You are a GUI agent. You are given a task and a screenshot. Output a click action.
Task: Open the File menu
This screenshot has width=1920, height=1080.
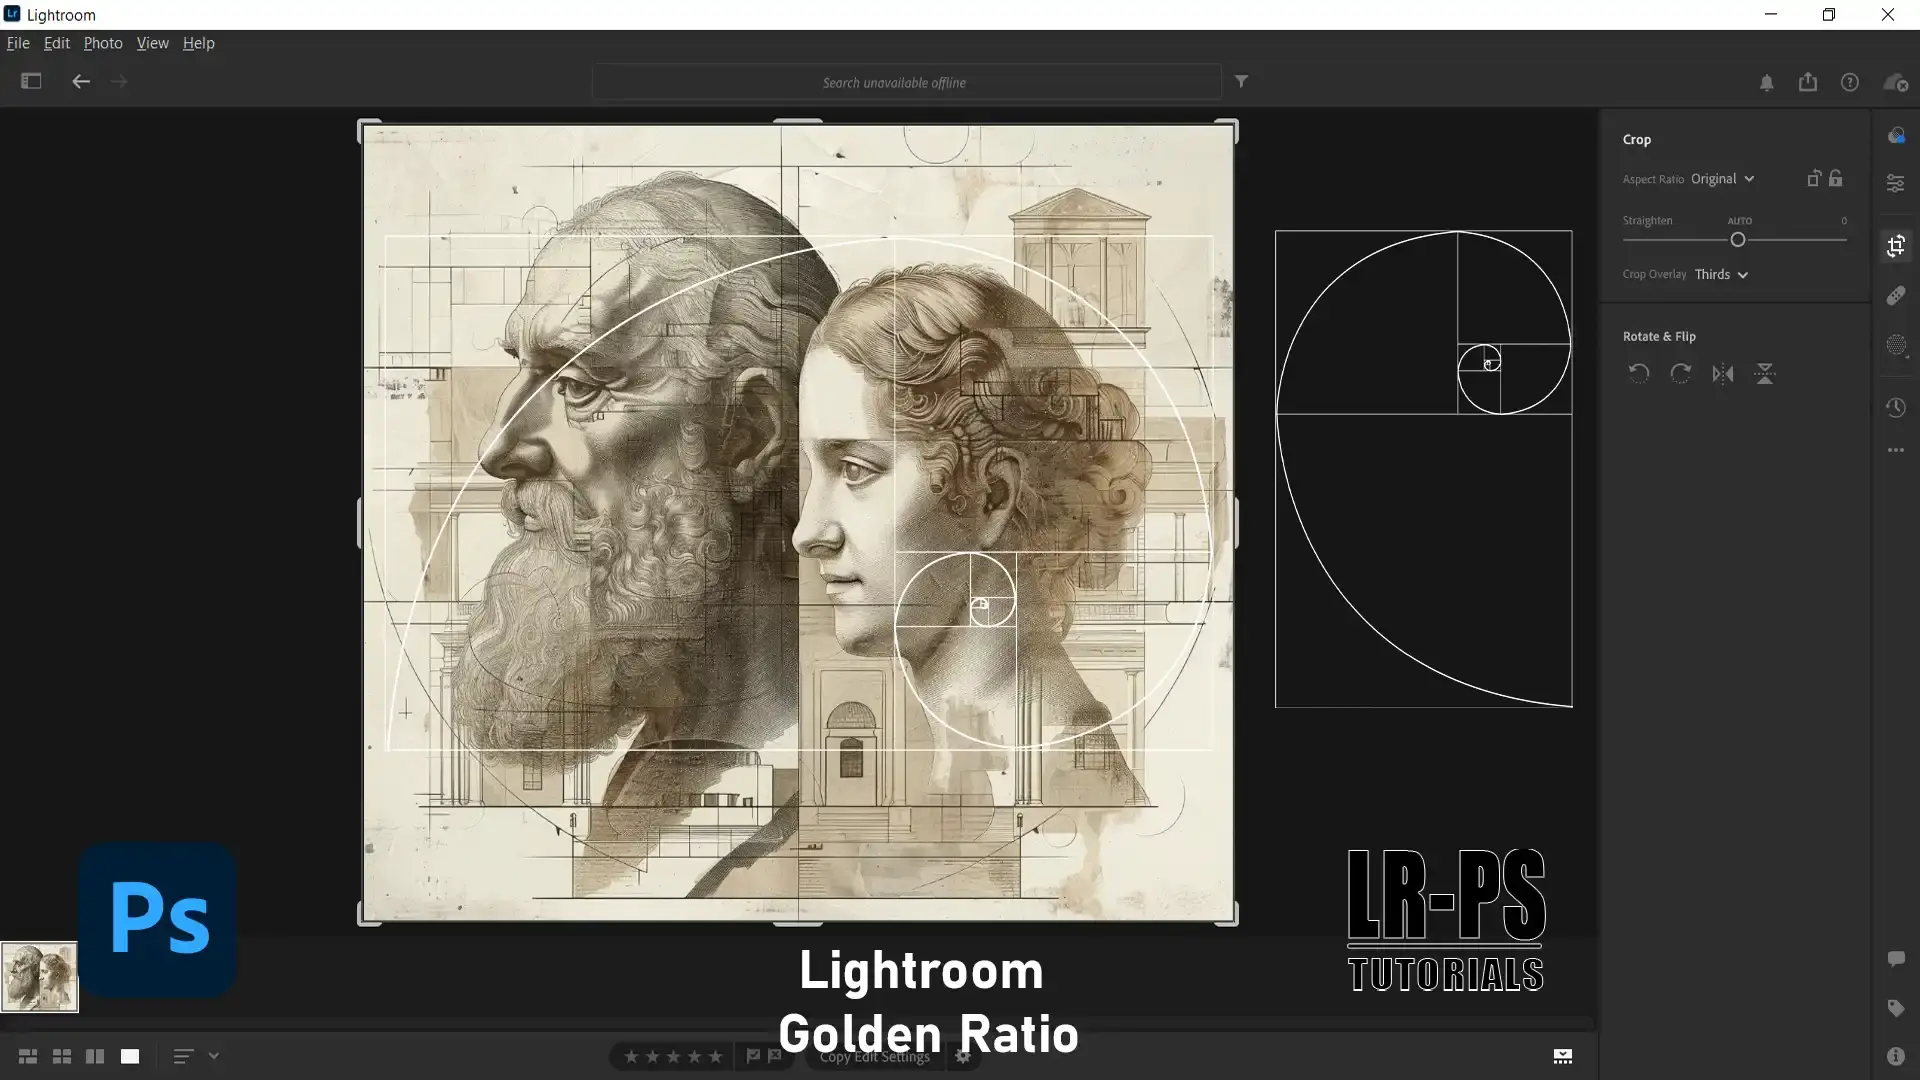[18, 43]
